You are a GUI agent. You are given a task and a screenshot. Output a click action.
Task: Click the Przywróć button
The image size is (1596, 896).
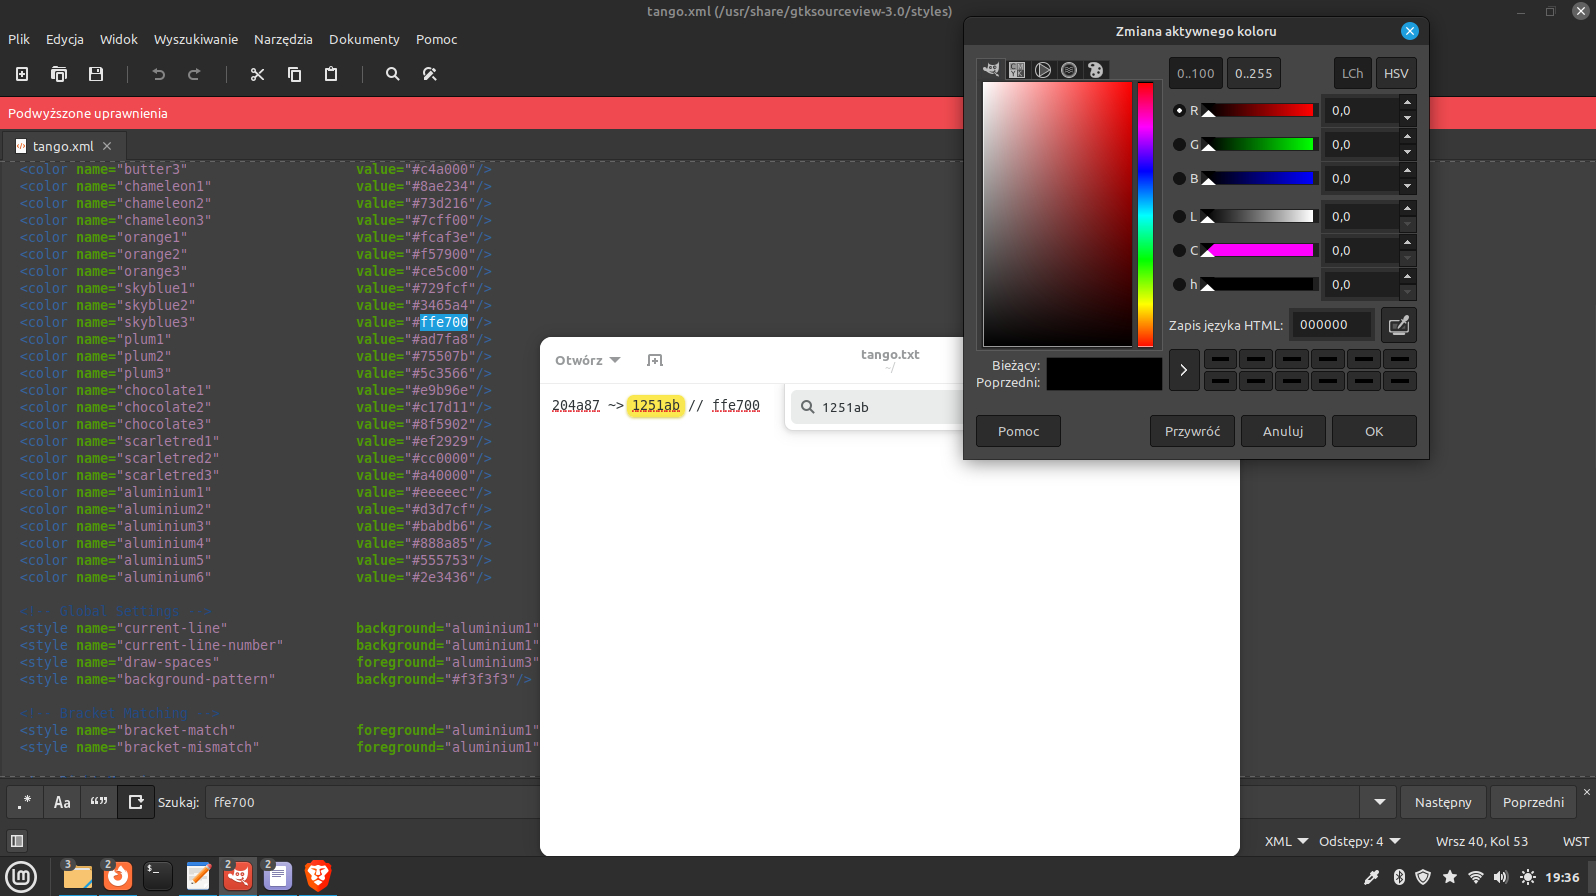(1192, 431)
